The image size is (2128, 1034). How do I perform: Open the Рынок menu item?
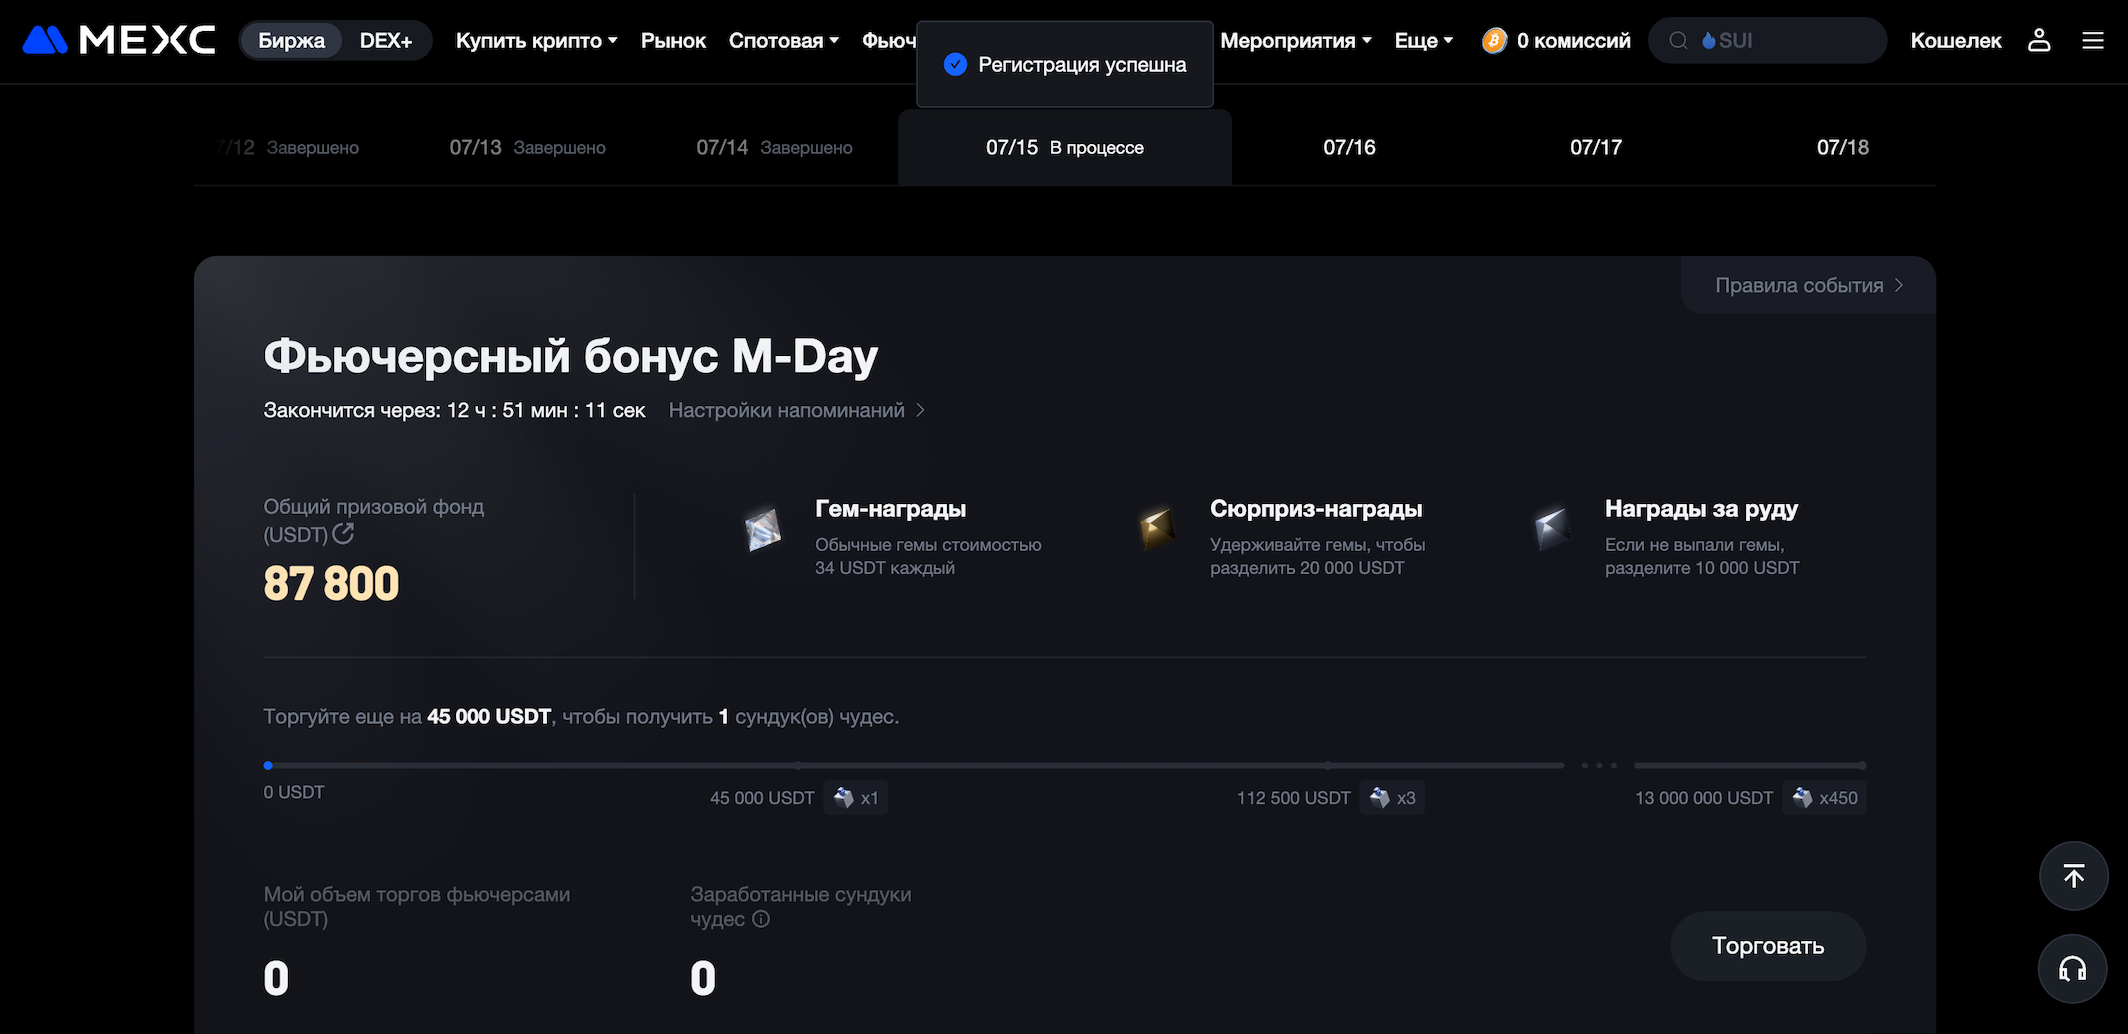[673, 40]
